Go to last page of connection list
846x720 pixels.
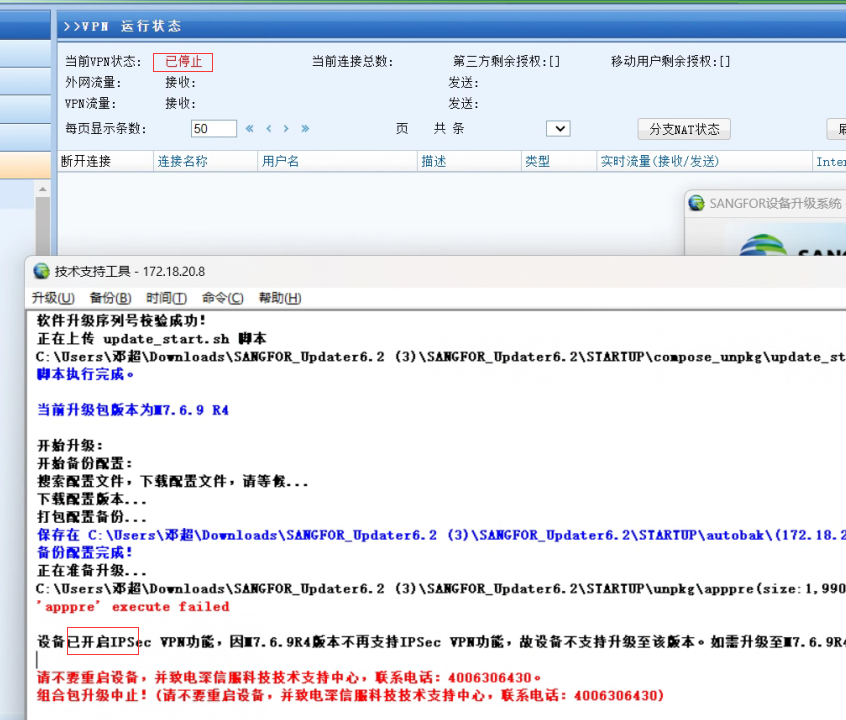point(305,129)
